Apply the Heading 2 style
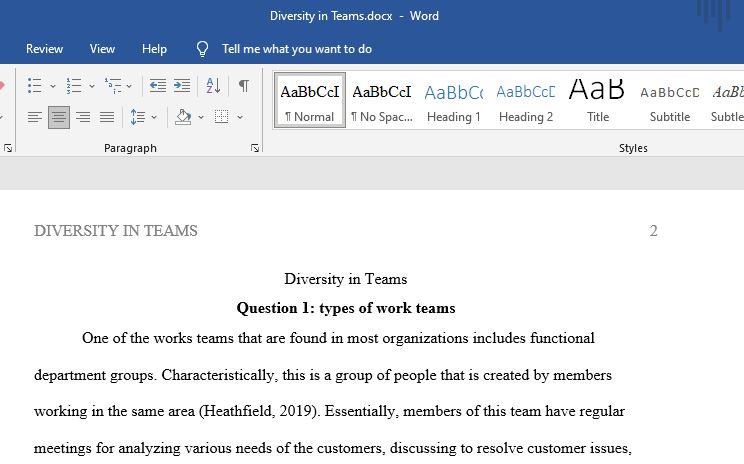Viewport: 744px width, 464px height. [x=526, y=100]
